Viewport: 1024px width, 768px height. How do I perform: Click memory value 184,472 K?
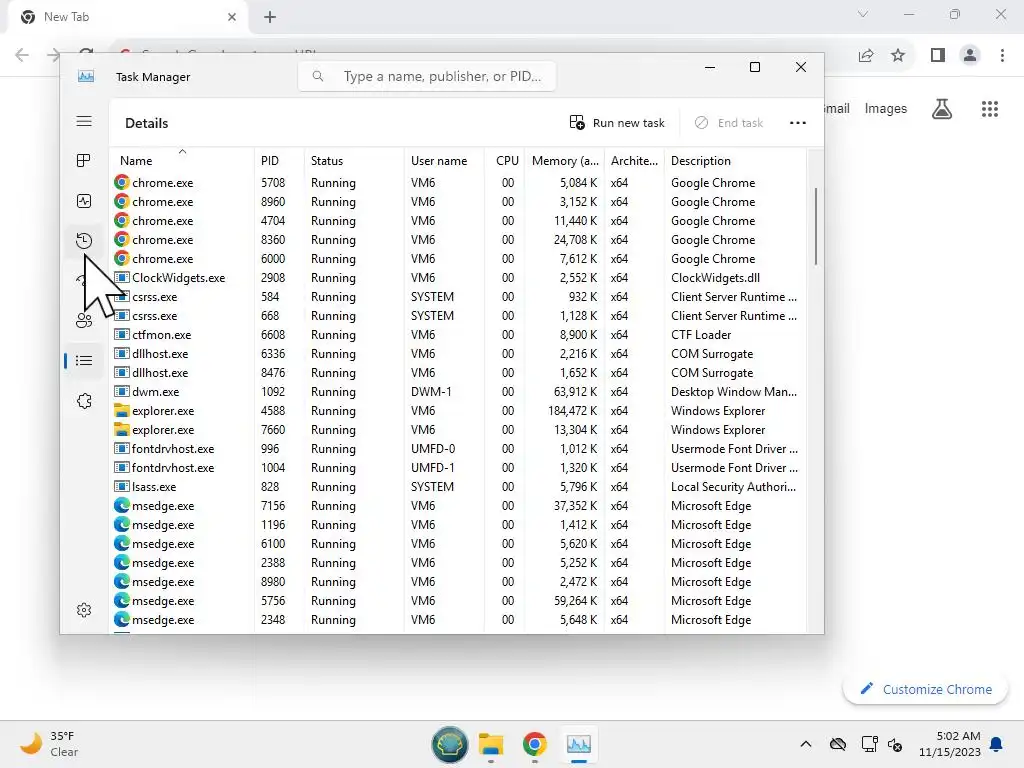572,411
